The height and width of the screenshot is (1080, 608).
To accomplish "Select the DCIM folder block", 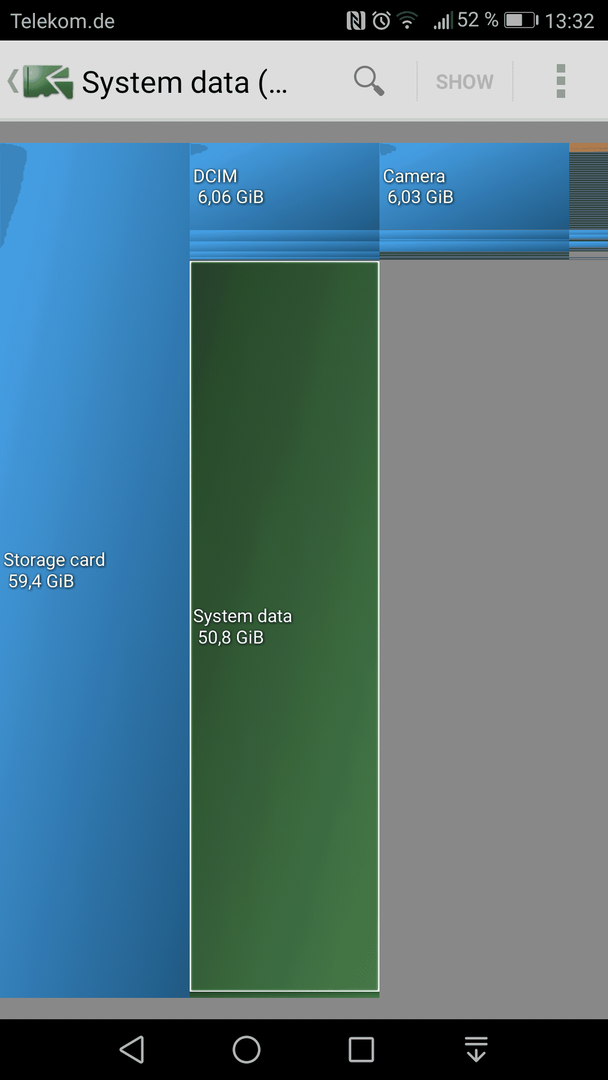I will 284,186.
